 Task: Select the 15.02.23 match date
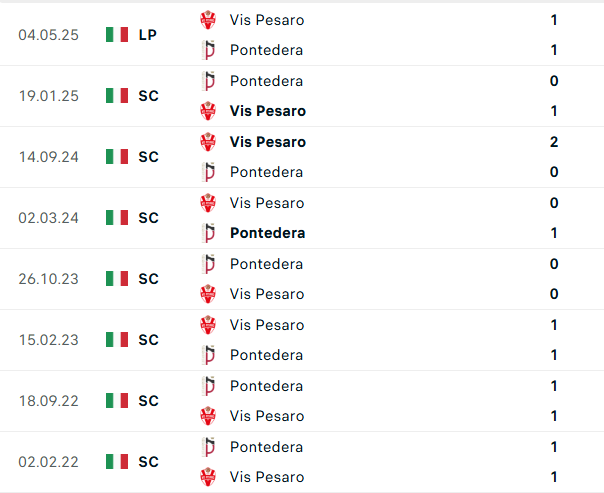point(47,340)
